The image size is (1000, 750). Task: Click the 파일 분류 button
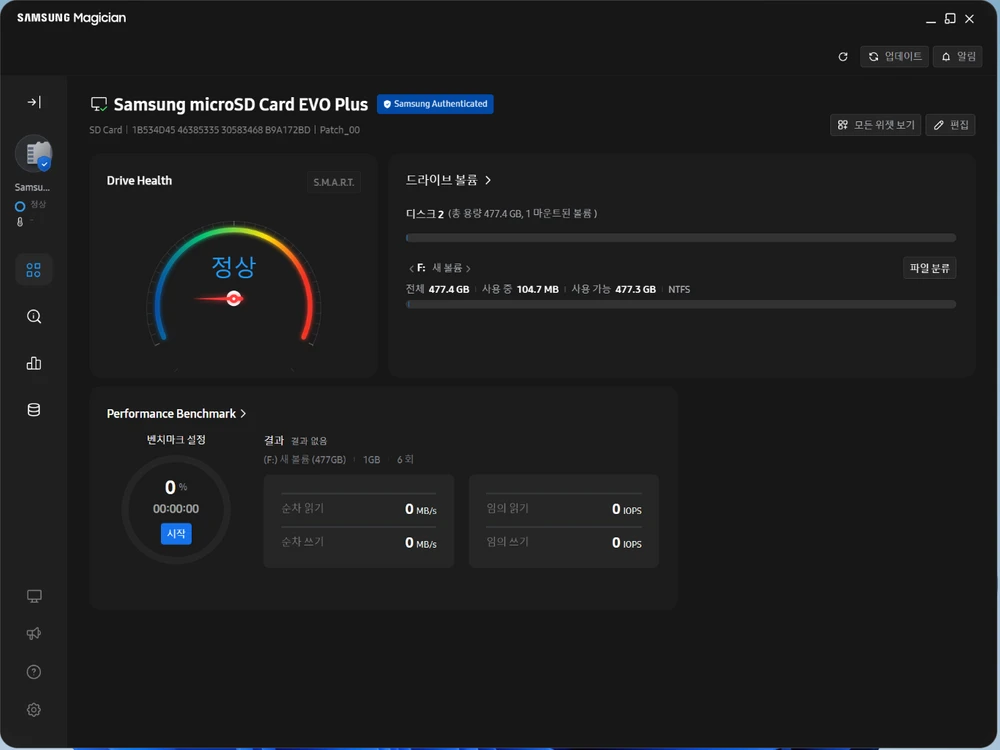pyautogui.click(x=929, y=268)
